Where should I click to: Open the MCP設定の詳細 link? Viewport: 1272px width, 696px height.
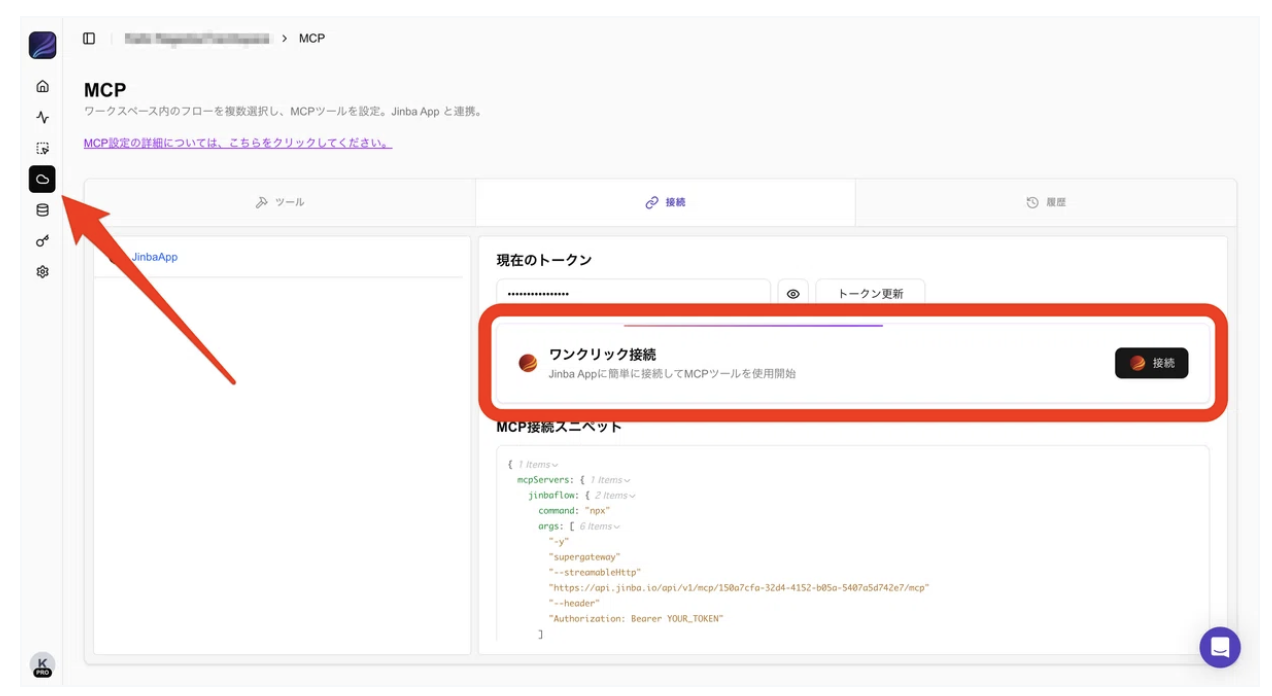pyautogui.click(x=237, y=143)
